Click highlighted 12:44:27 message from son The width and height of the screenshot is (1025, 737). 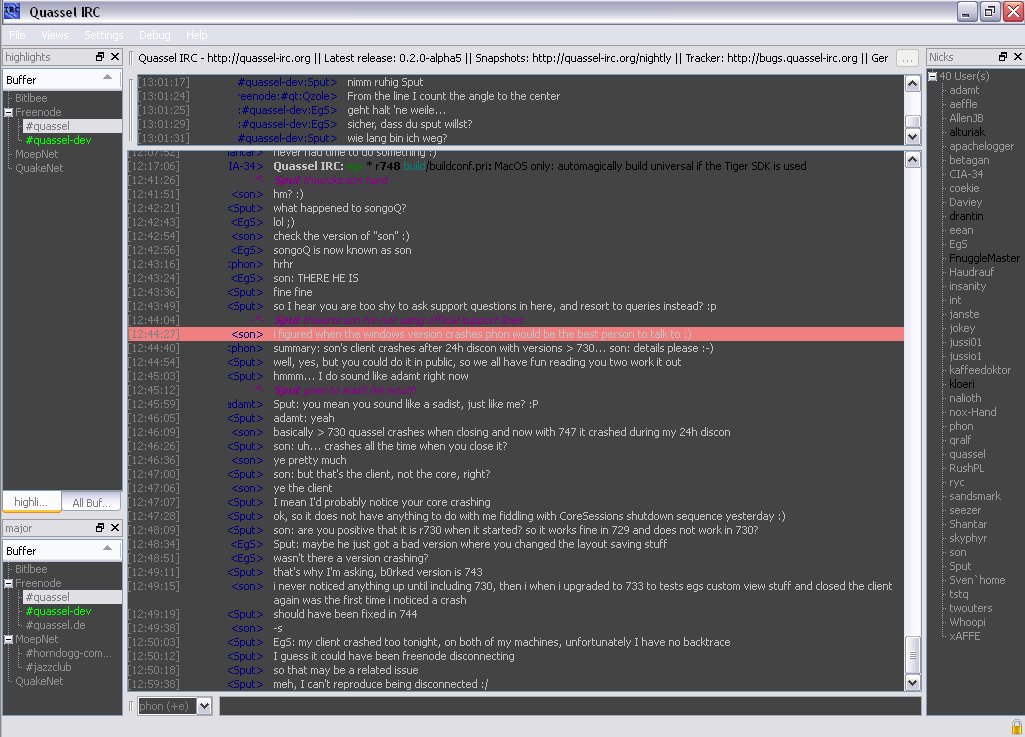(516, 334)
